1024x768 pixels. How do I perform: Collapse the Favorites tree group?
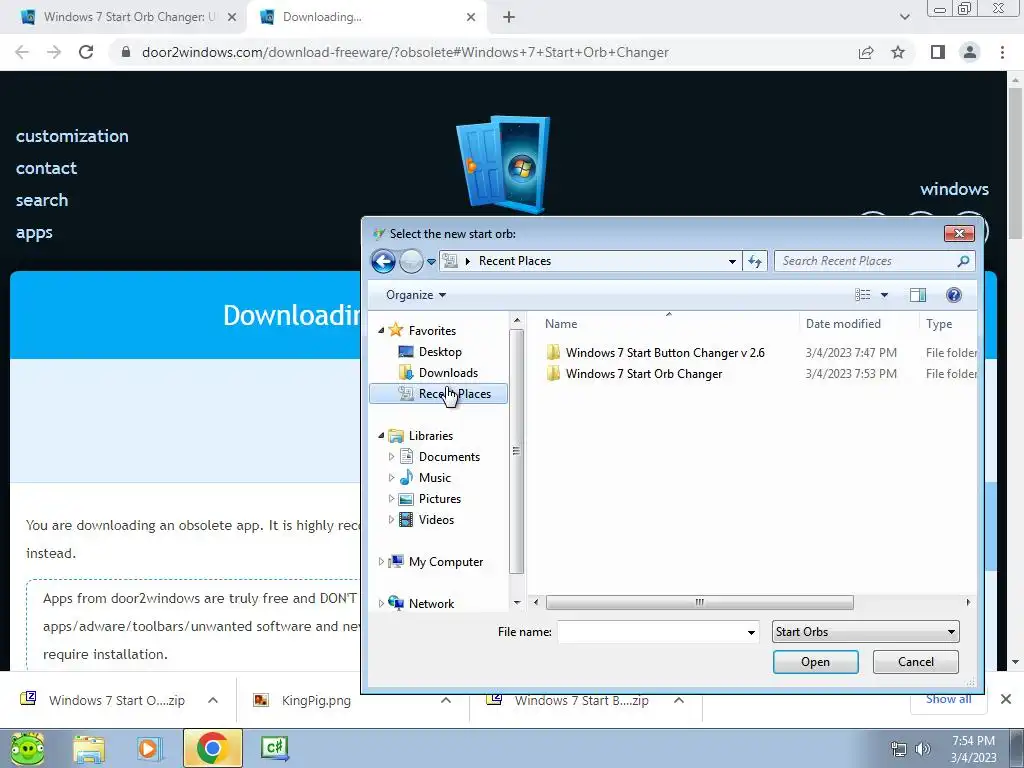click(x=381, y=330)
